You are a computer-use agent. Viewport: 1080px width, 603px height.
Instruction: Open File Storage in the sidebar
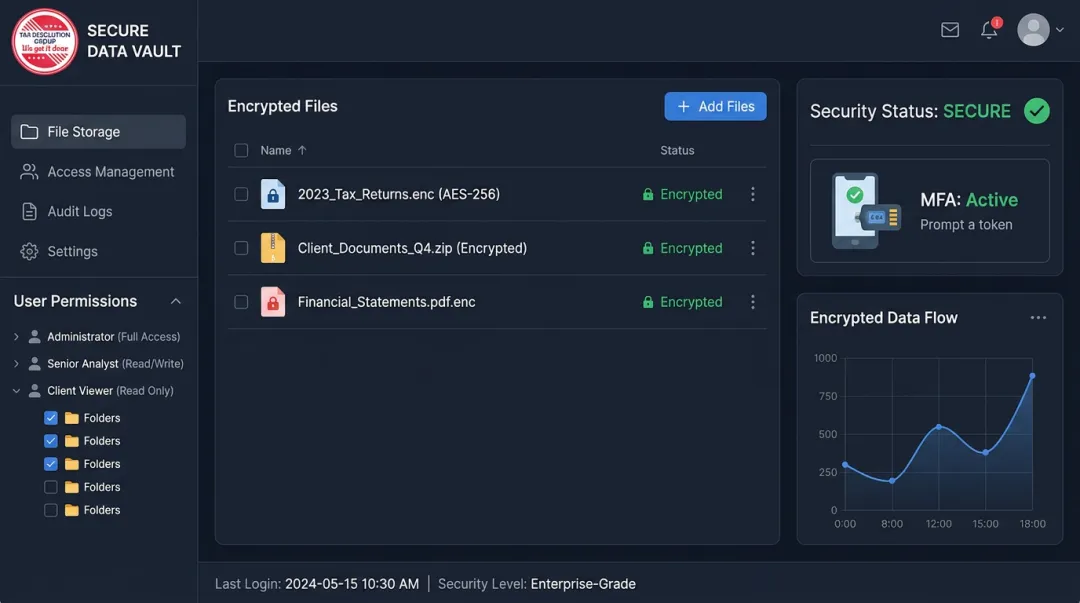point(98,132)
